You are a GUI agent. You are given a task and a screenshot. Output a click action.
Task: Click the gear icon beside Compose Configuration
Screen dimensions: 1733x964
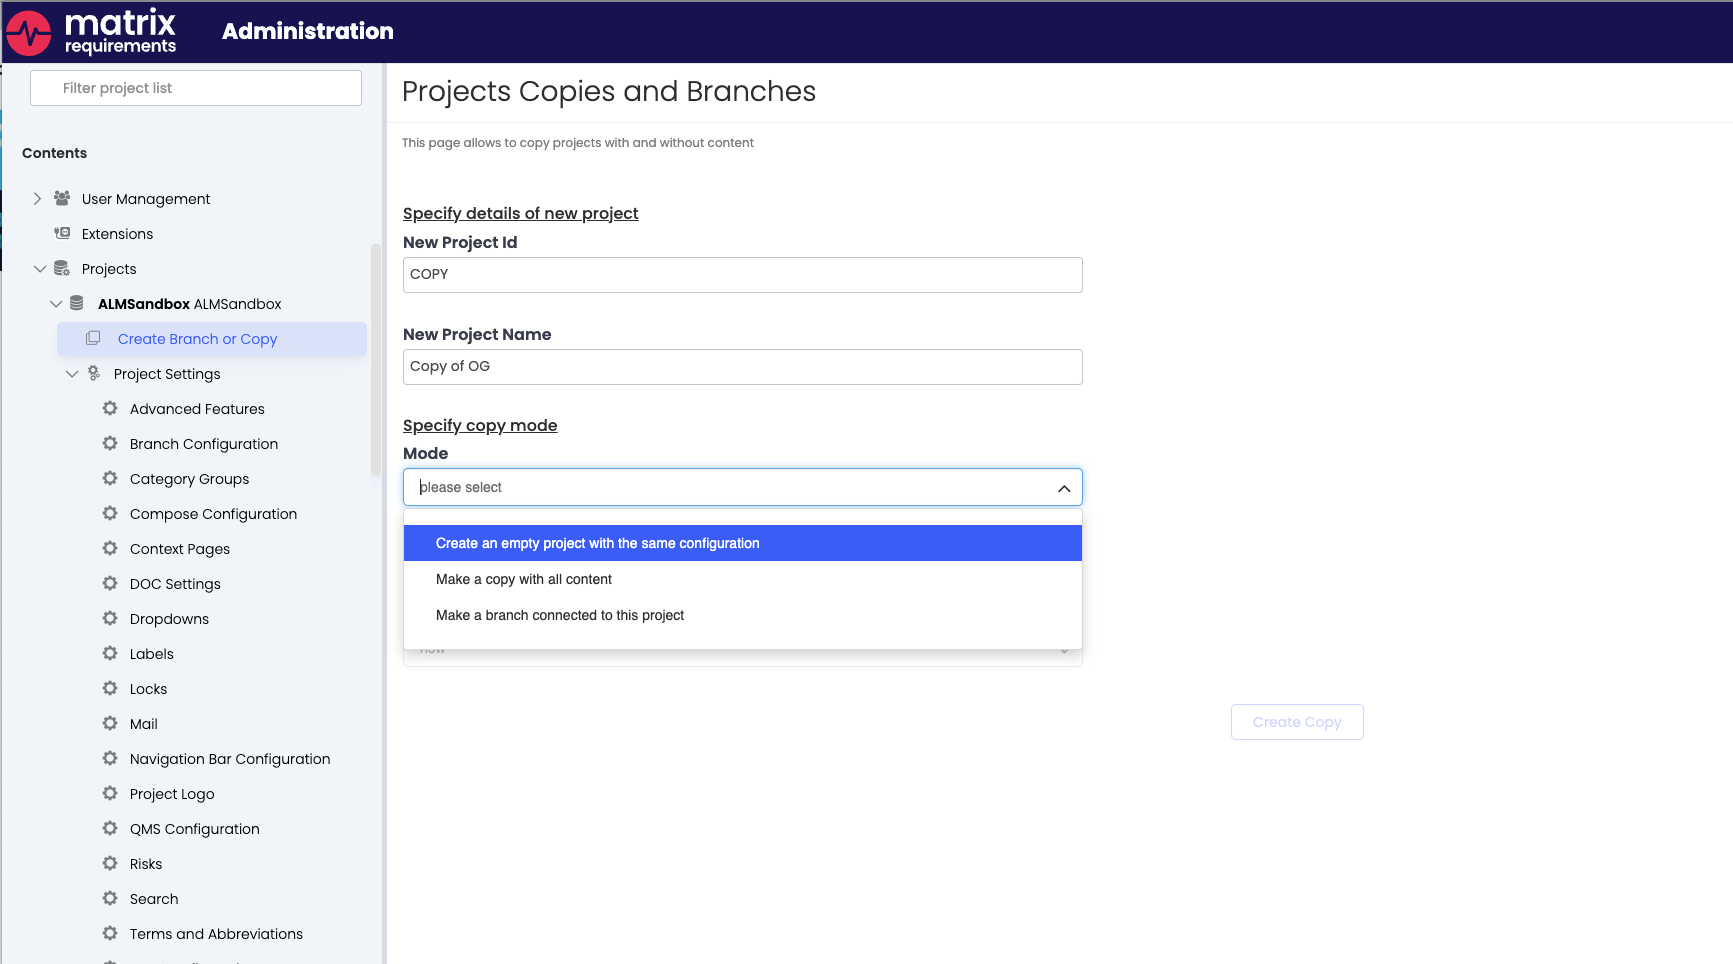[110, 513]
